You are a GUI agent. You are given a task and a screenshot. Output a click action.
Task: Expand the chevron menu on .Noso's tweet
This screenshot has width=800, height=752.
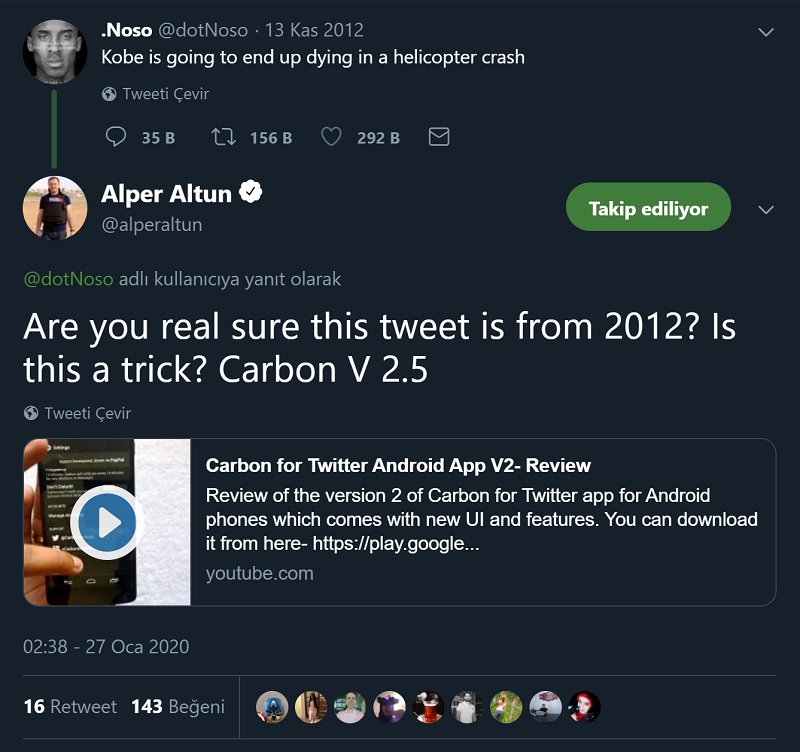pyautogui.click(x=766, y=32)
